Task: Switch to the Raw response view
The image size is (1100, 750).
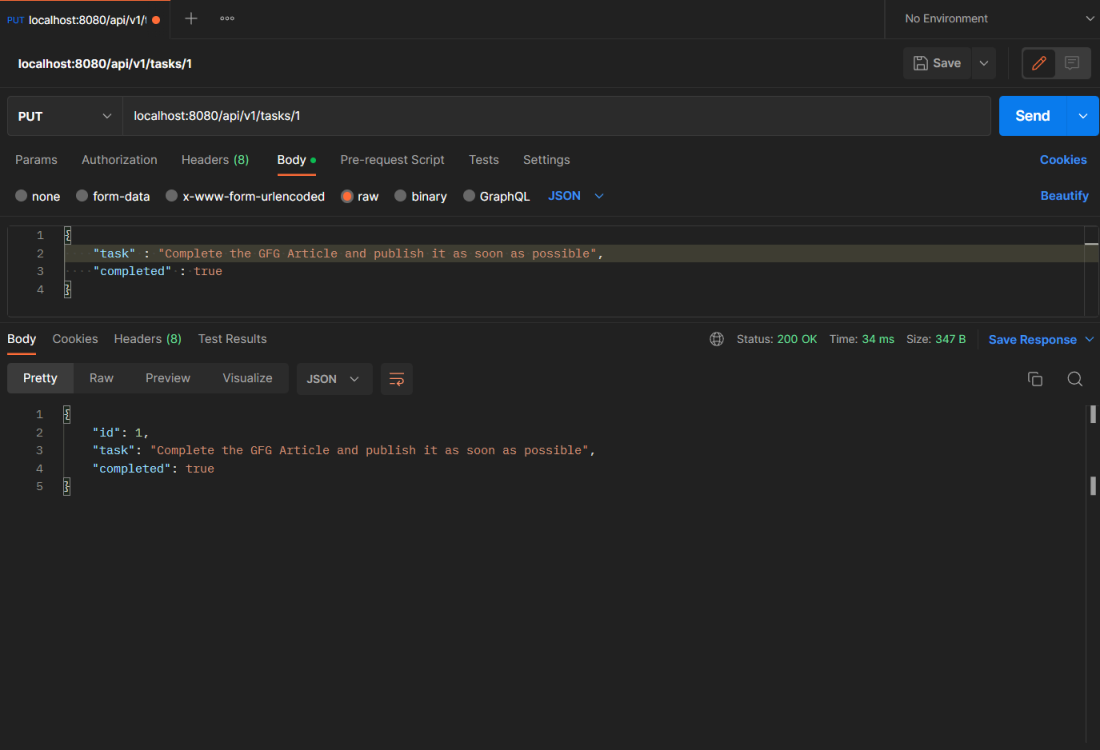Action: (102, 378)
